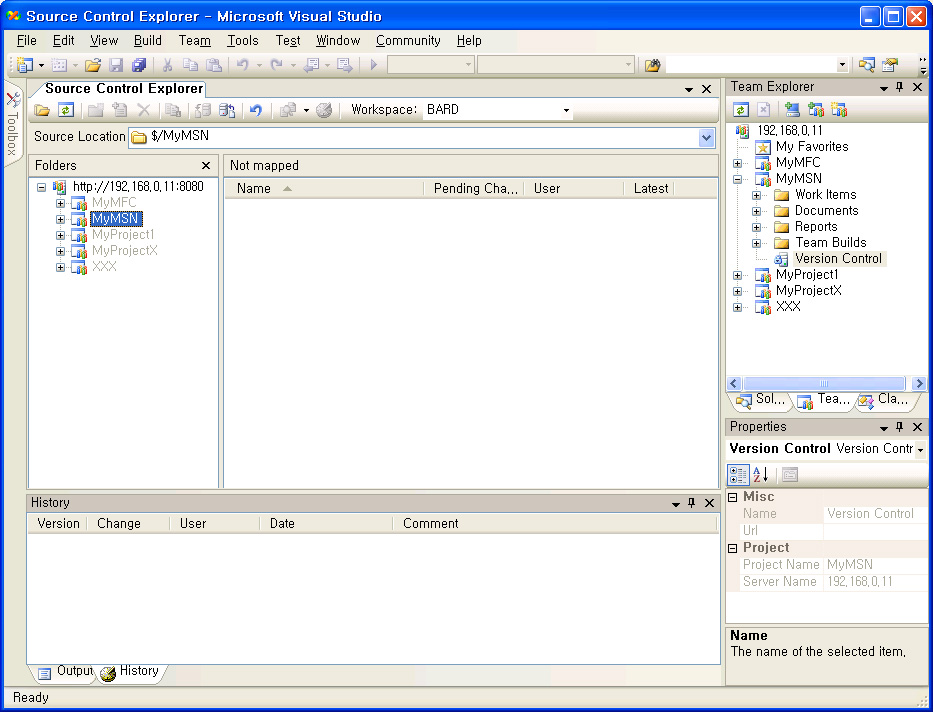Click Connect to Team Foundation Server icon

[792, 109]
